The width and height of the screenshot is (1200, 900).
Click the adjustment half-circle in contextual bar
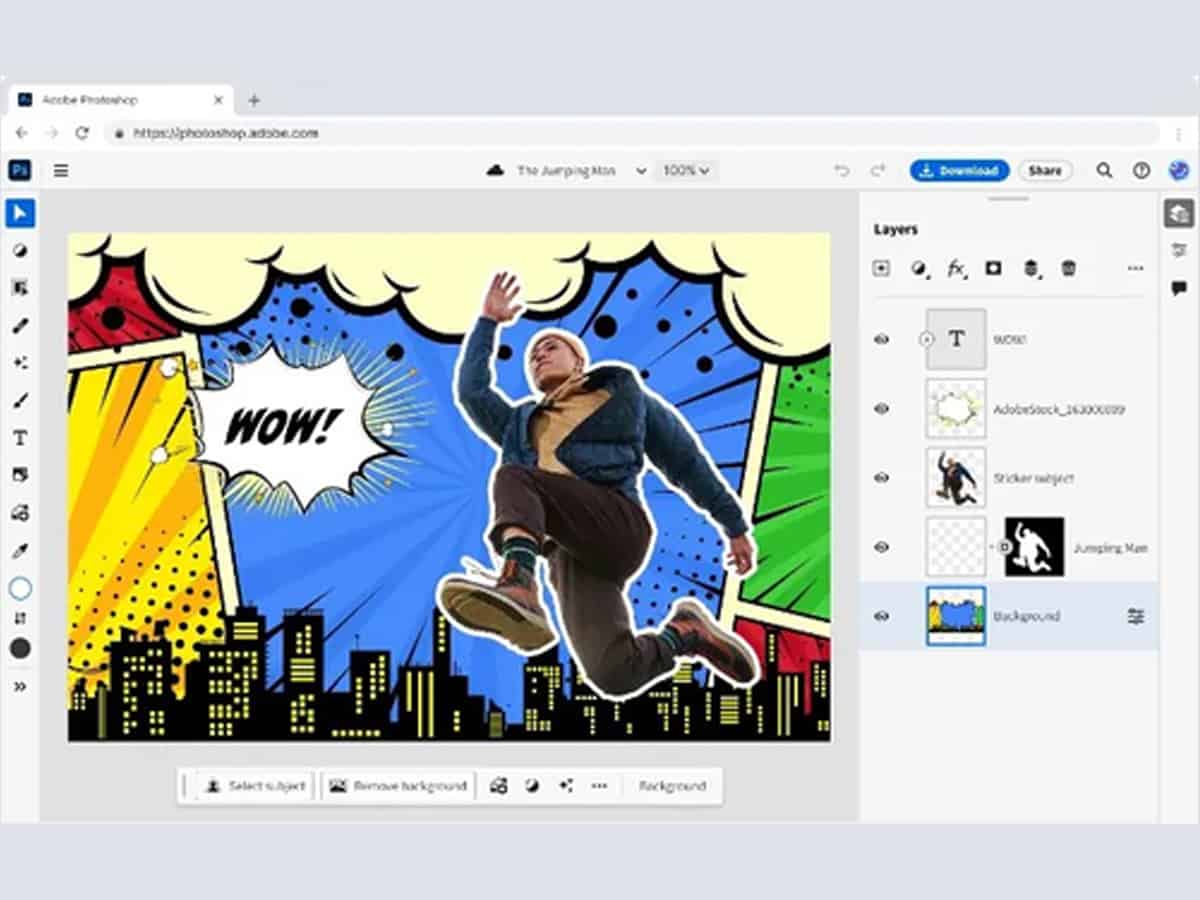(532, 786)
